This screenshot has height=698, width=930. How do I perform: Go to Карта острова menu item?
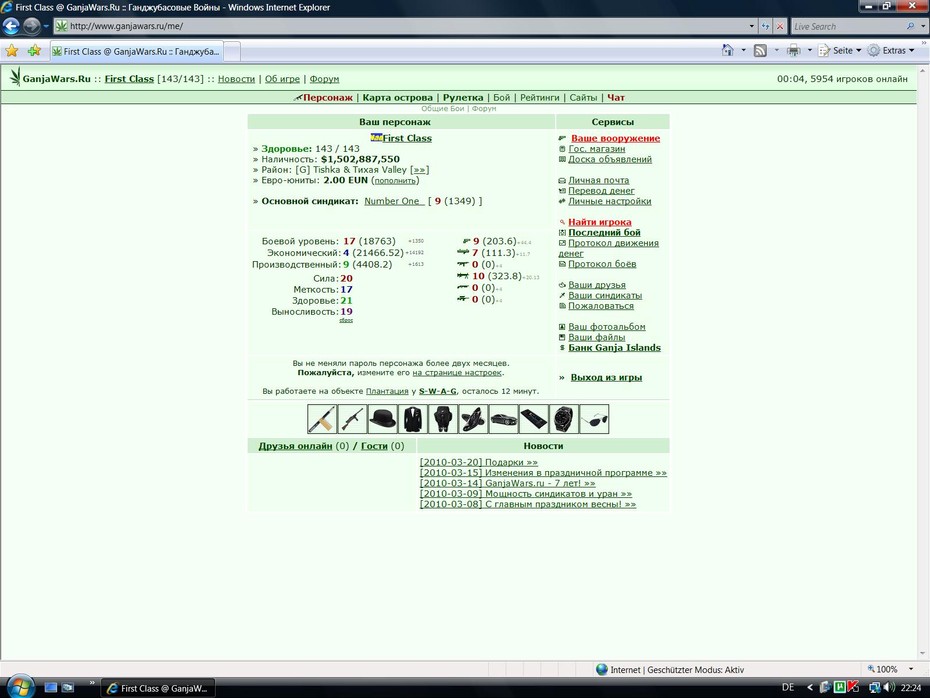coord(397,97)
